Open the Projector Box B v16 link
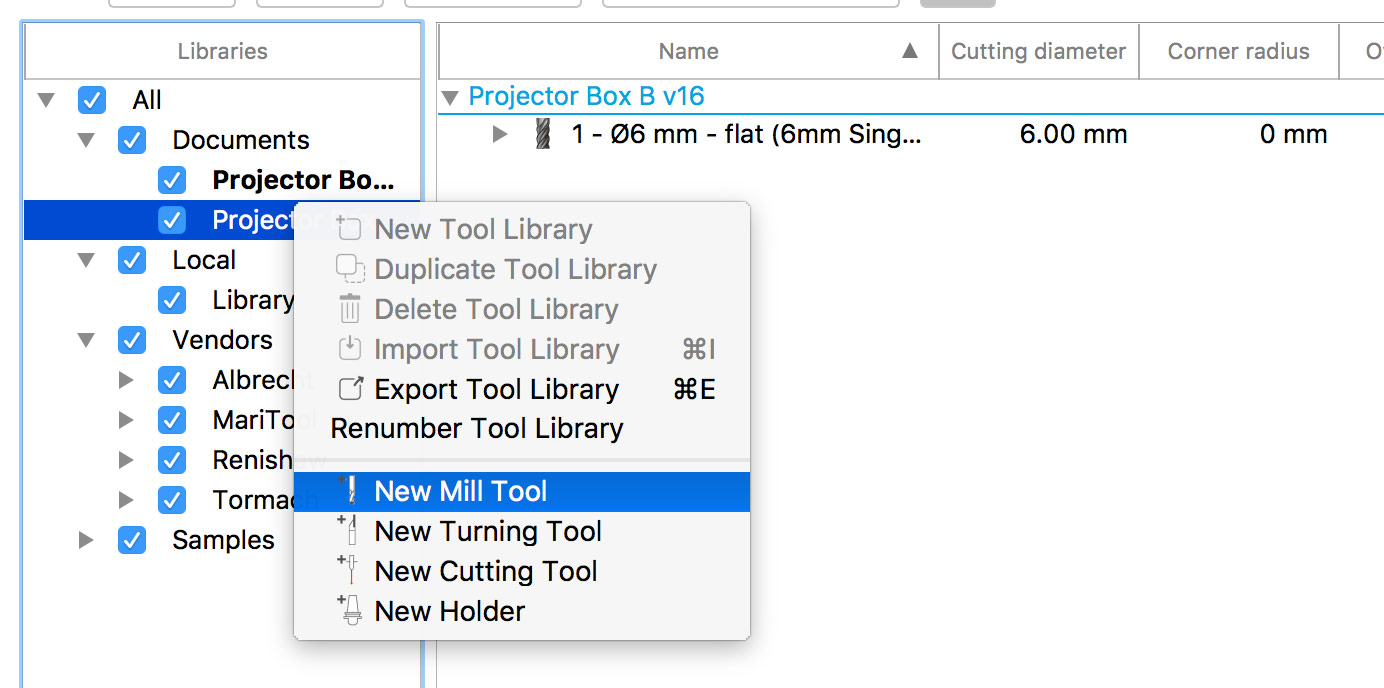 pos(584,96)
